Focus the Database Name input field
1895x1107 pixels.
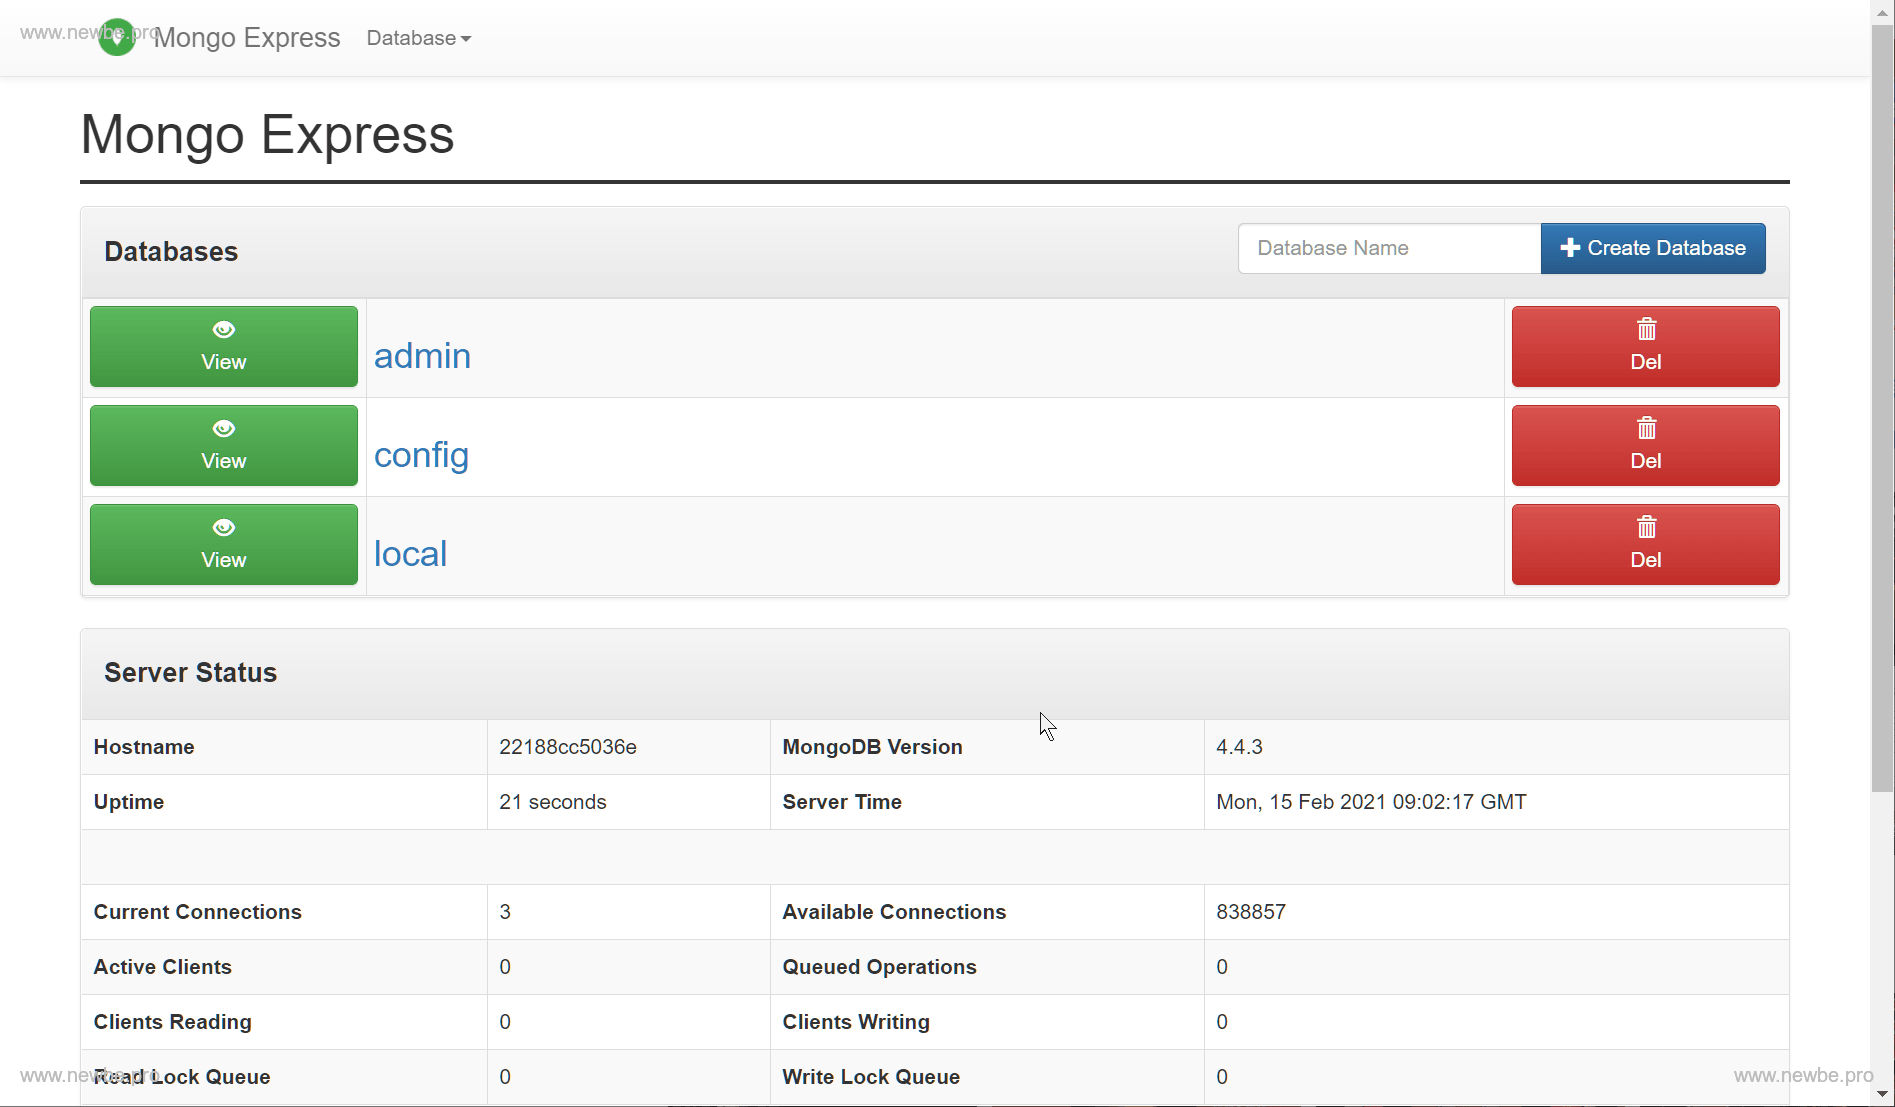(1389, 248)
